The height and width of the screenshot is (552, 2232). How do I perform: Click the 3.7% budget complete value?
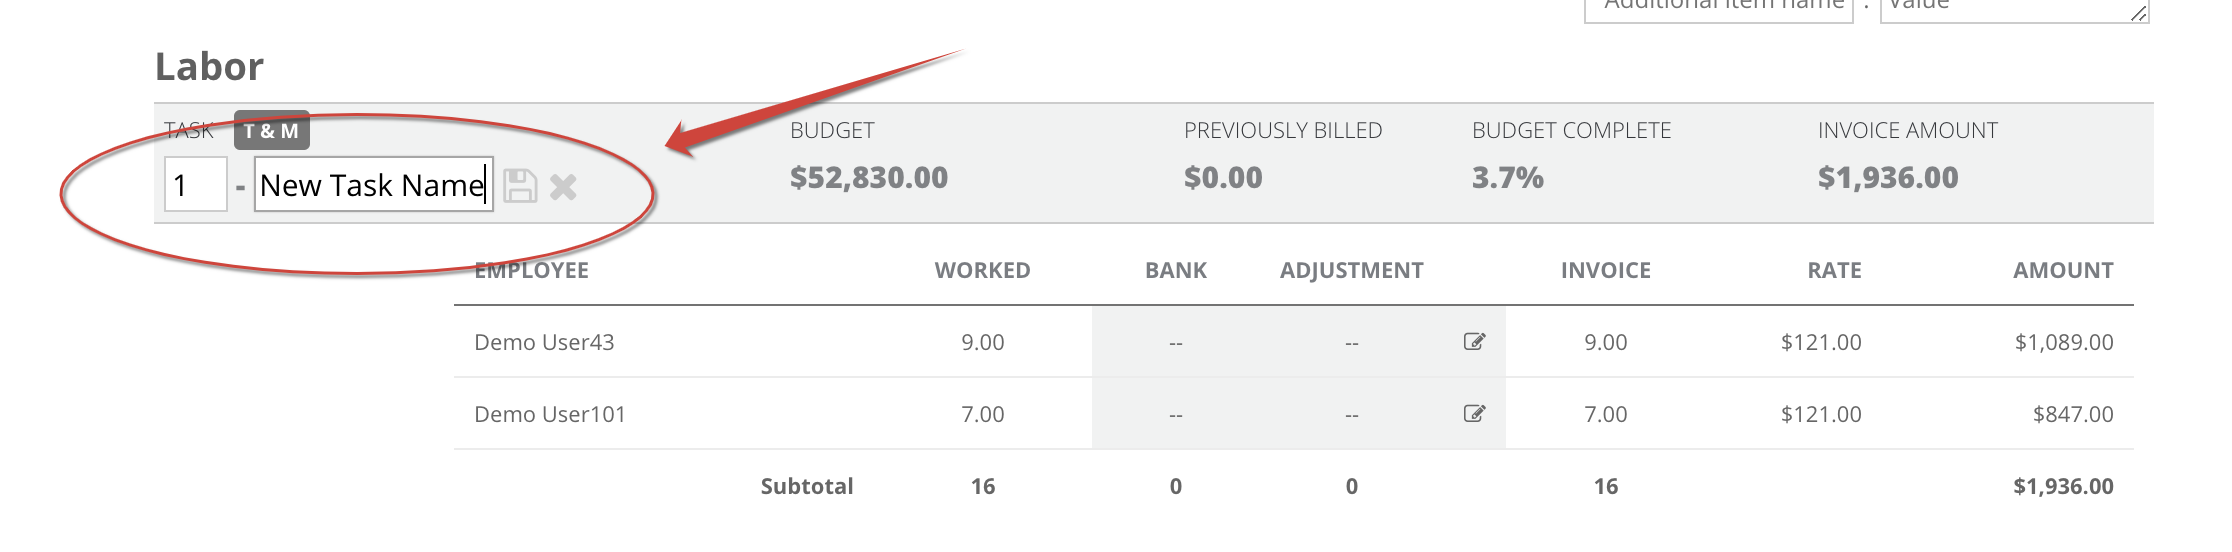[x=1508, y=178]
